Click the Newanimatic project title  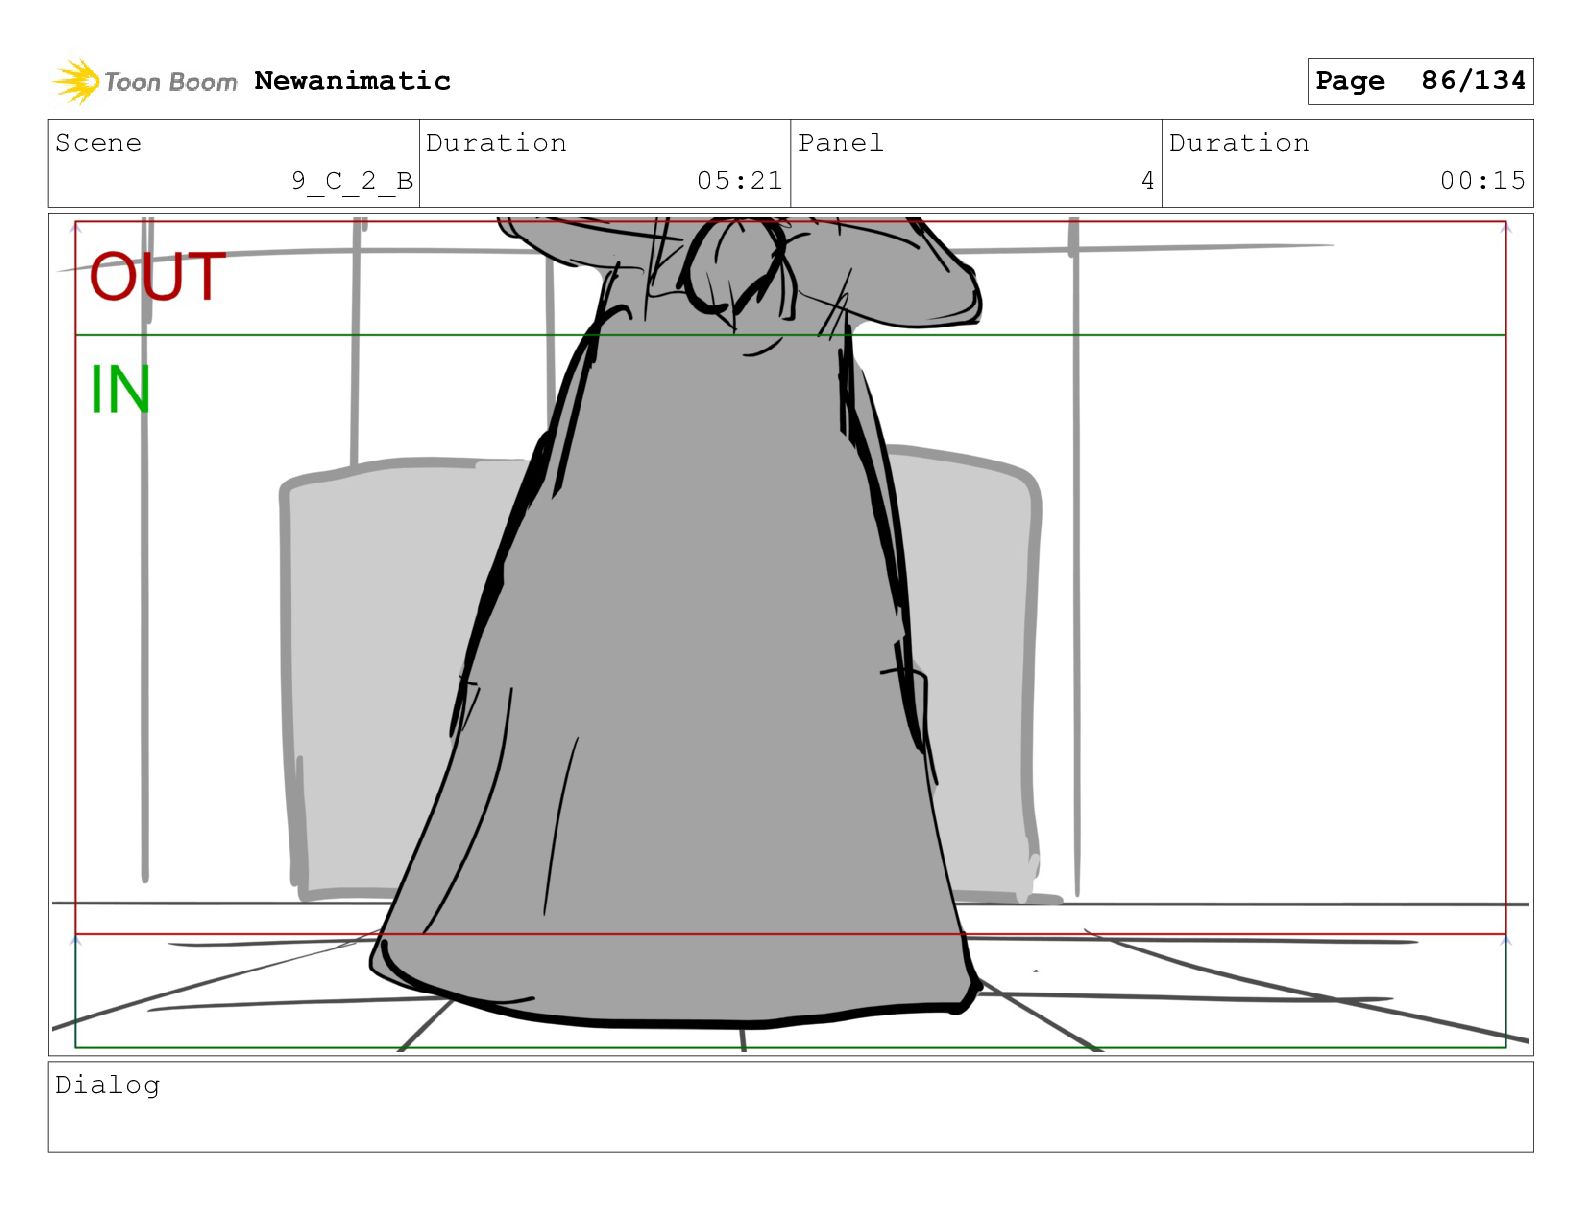click(x=352, y=81)
